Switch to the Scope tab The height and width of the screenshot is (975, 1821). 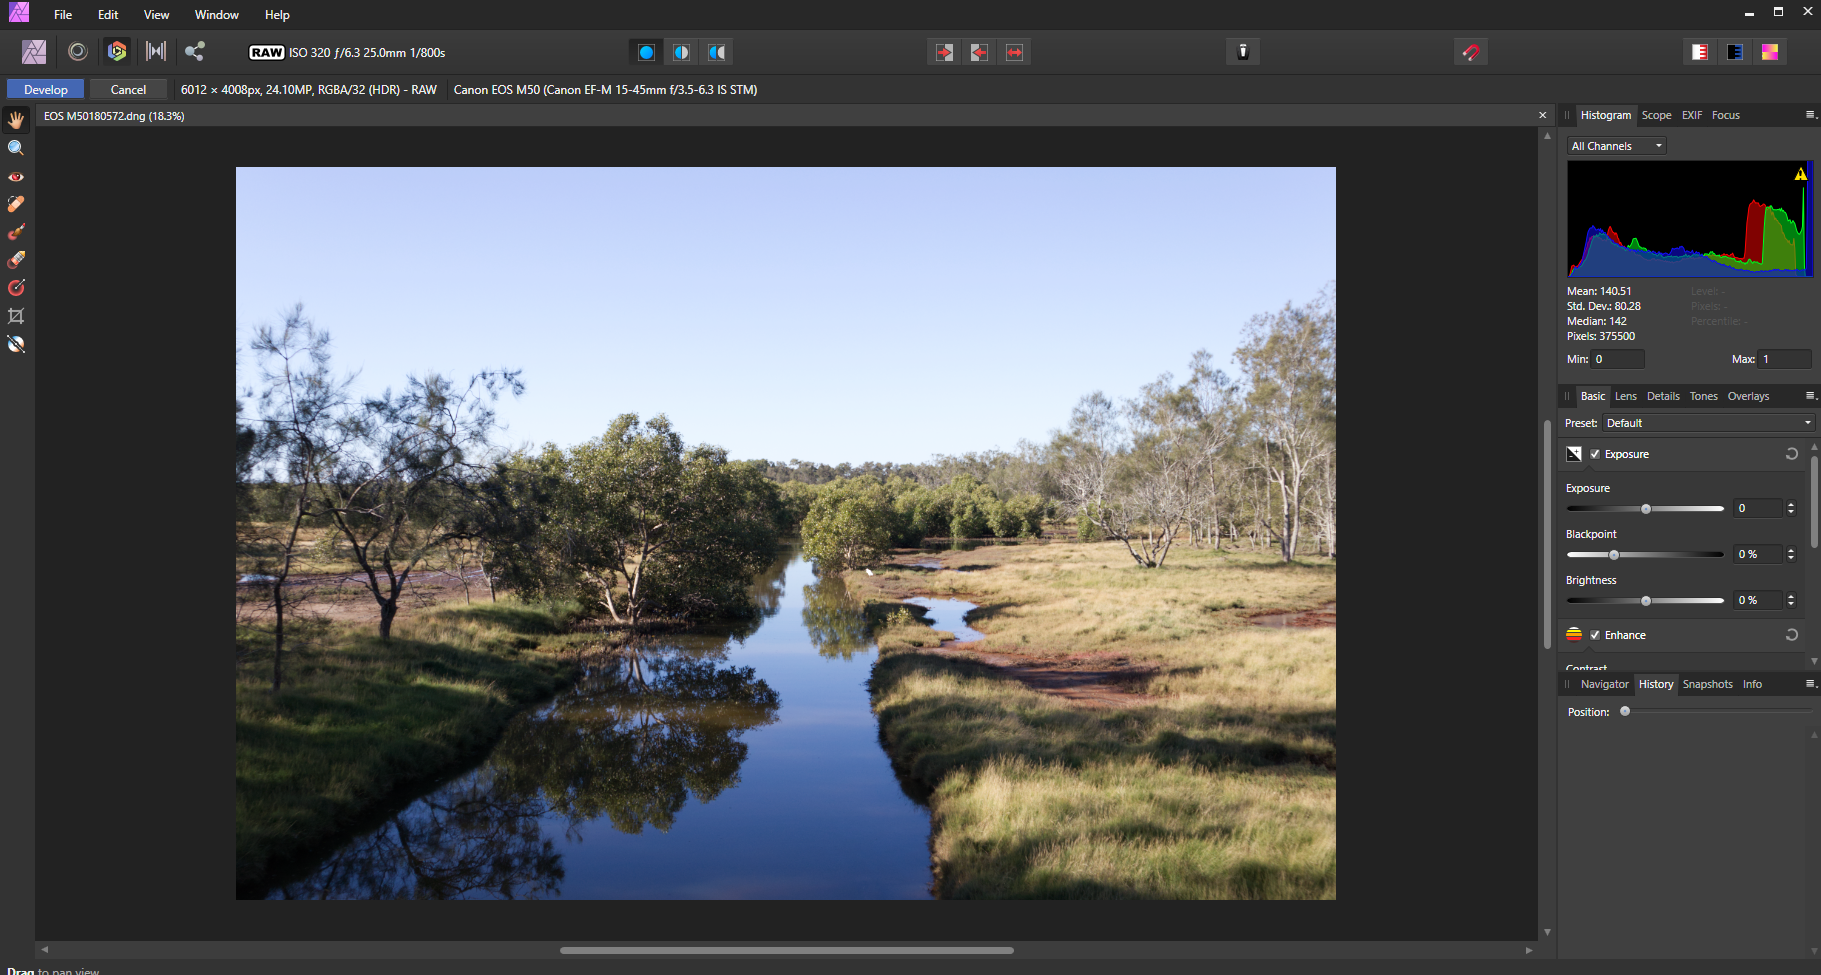(x=1656, y=115)
